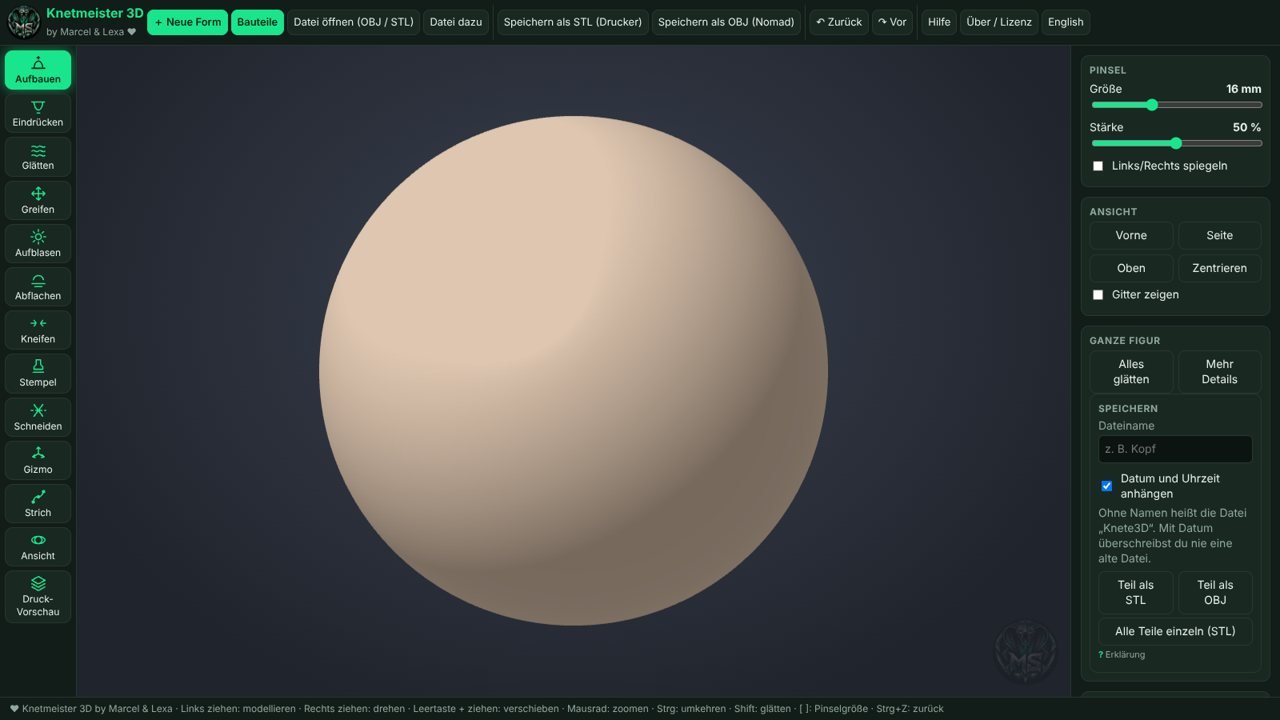Adjust the Größe brush size slider
This screenshot has width=1280, height=720.
coord(1176,105)
